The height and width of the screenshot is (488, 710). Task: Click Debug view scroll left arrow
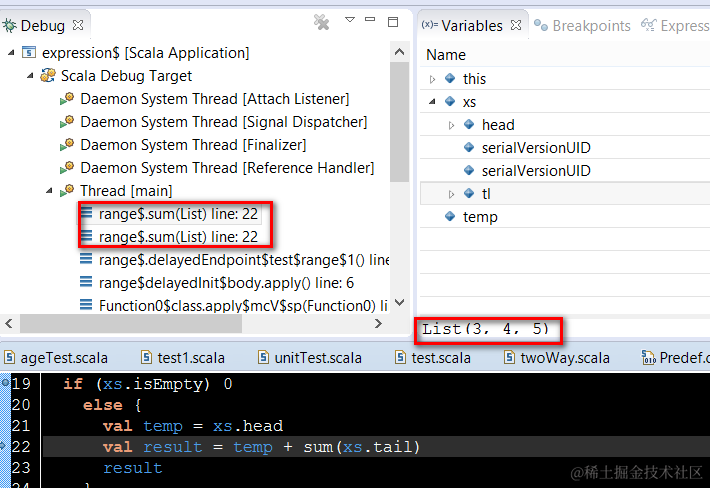point(9,323)
